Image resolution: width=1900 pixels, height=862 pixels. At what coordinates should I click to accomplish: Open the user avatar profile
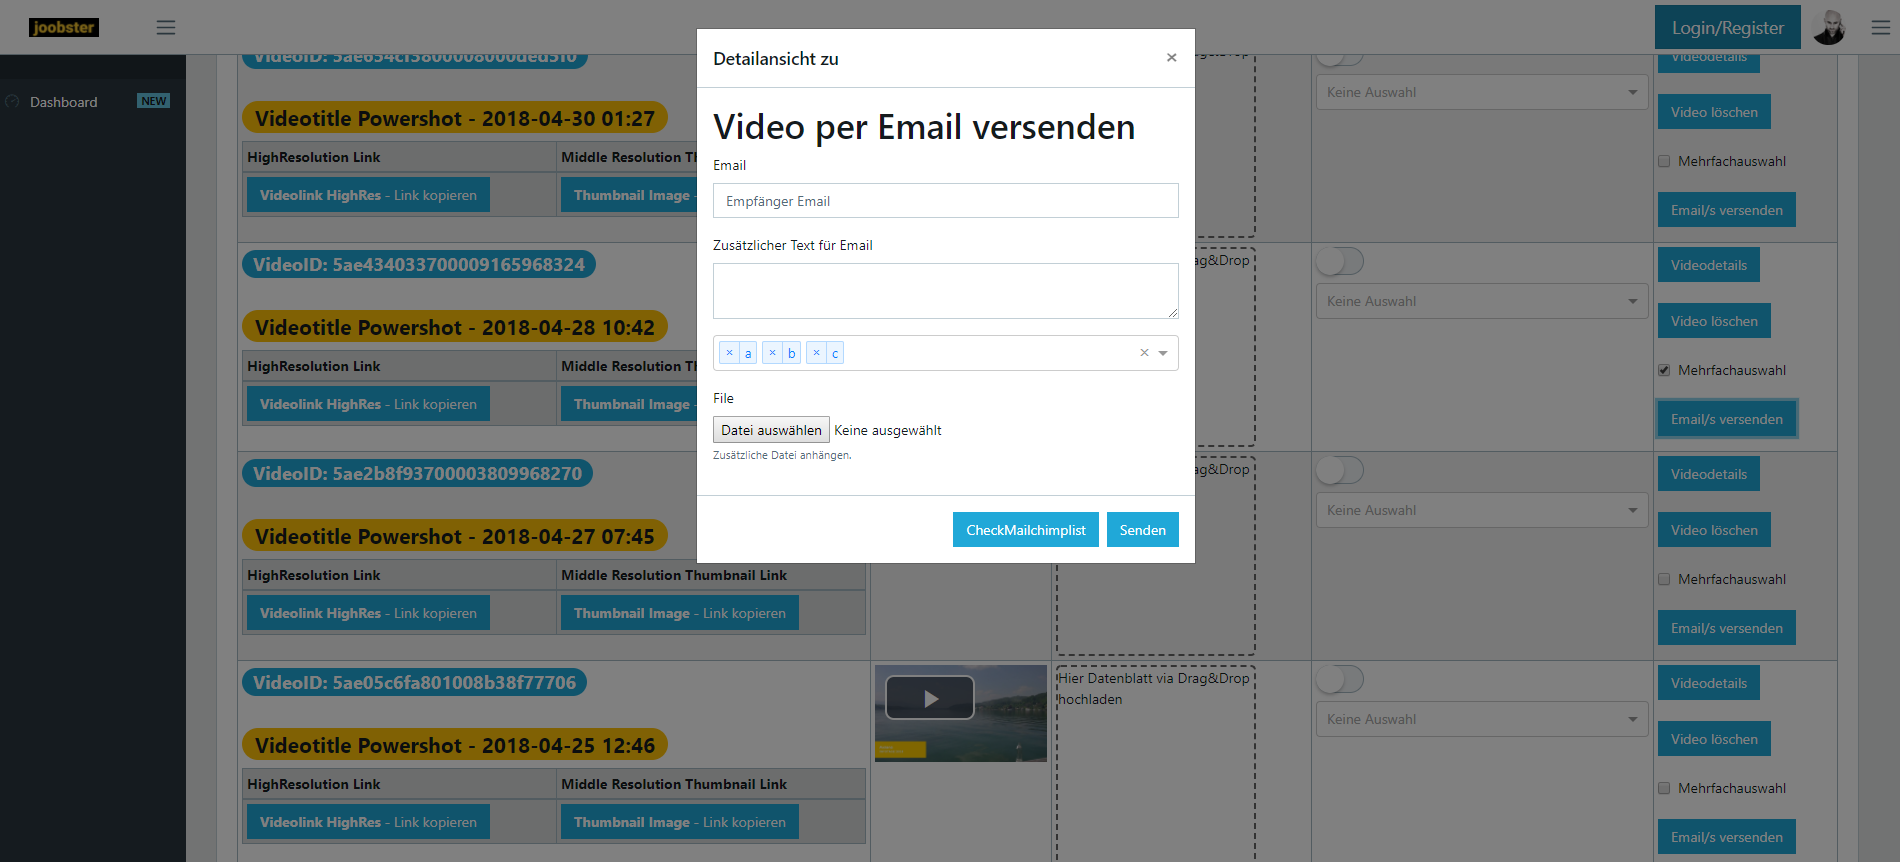[x=1829, y=28]
